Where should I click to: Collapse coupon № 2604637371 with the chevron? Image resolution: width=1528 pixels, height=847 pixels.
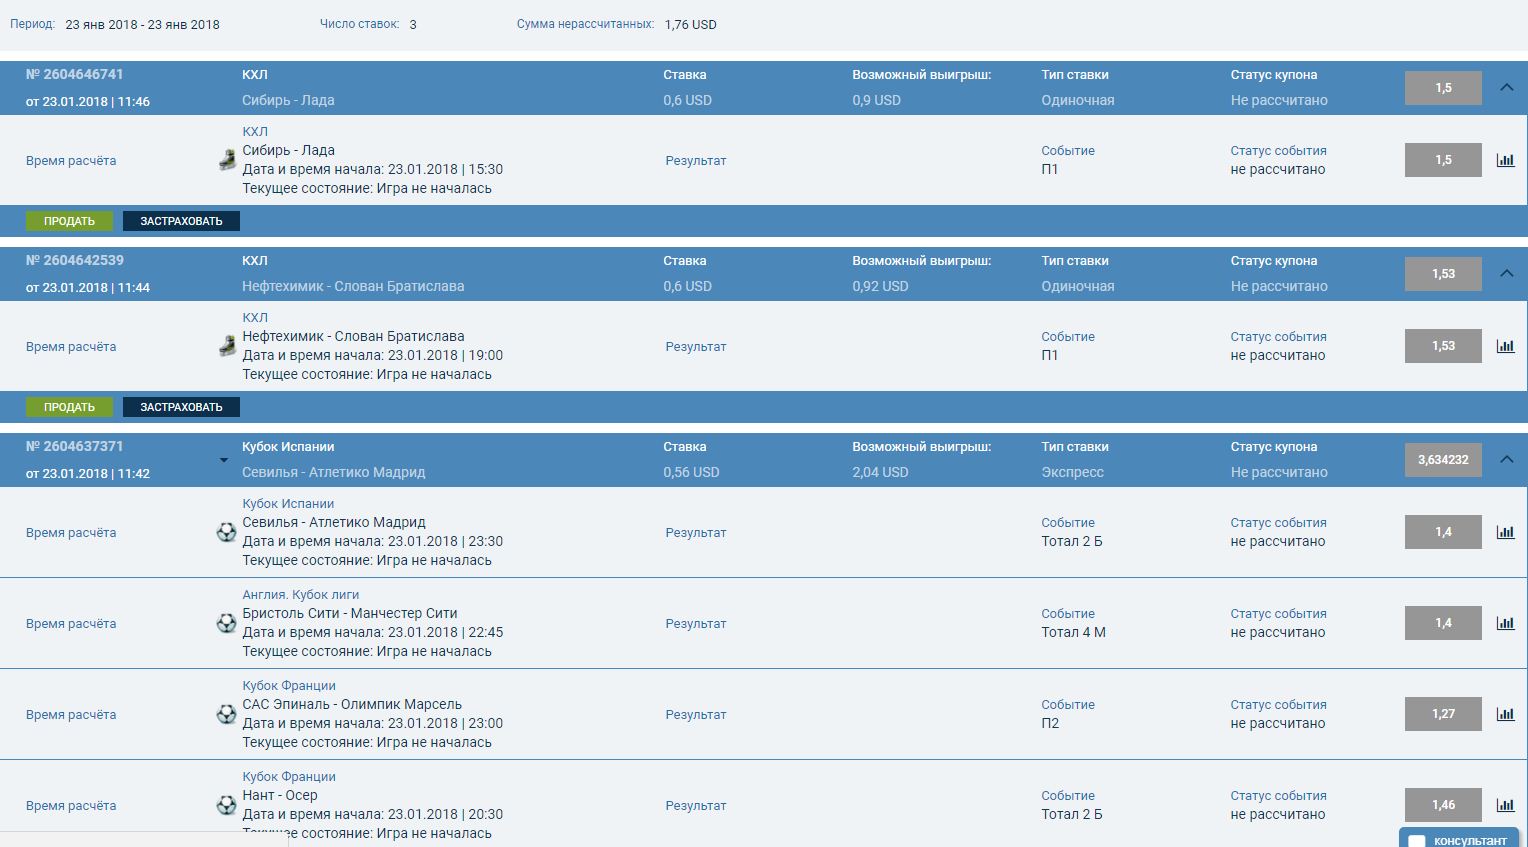click(1506, 459)
